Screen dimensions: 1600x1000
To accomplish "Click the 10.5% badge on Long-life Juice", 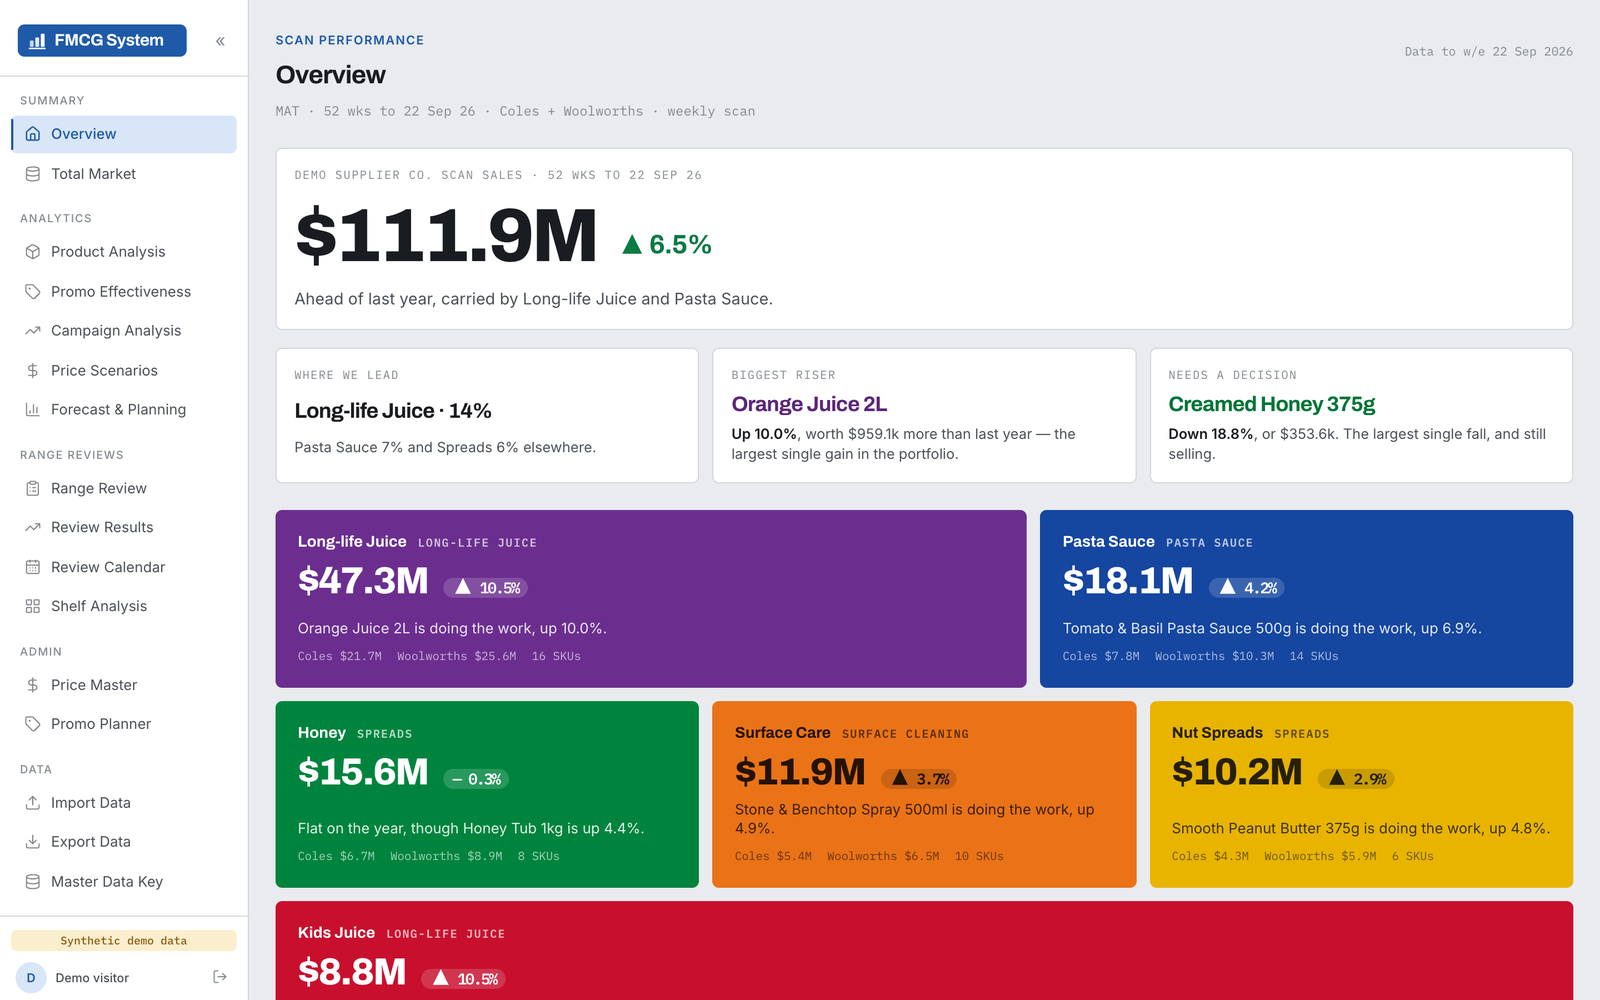I will [x=486, y=588].
